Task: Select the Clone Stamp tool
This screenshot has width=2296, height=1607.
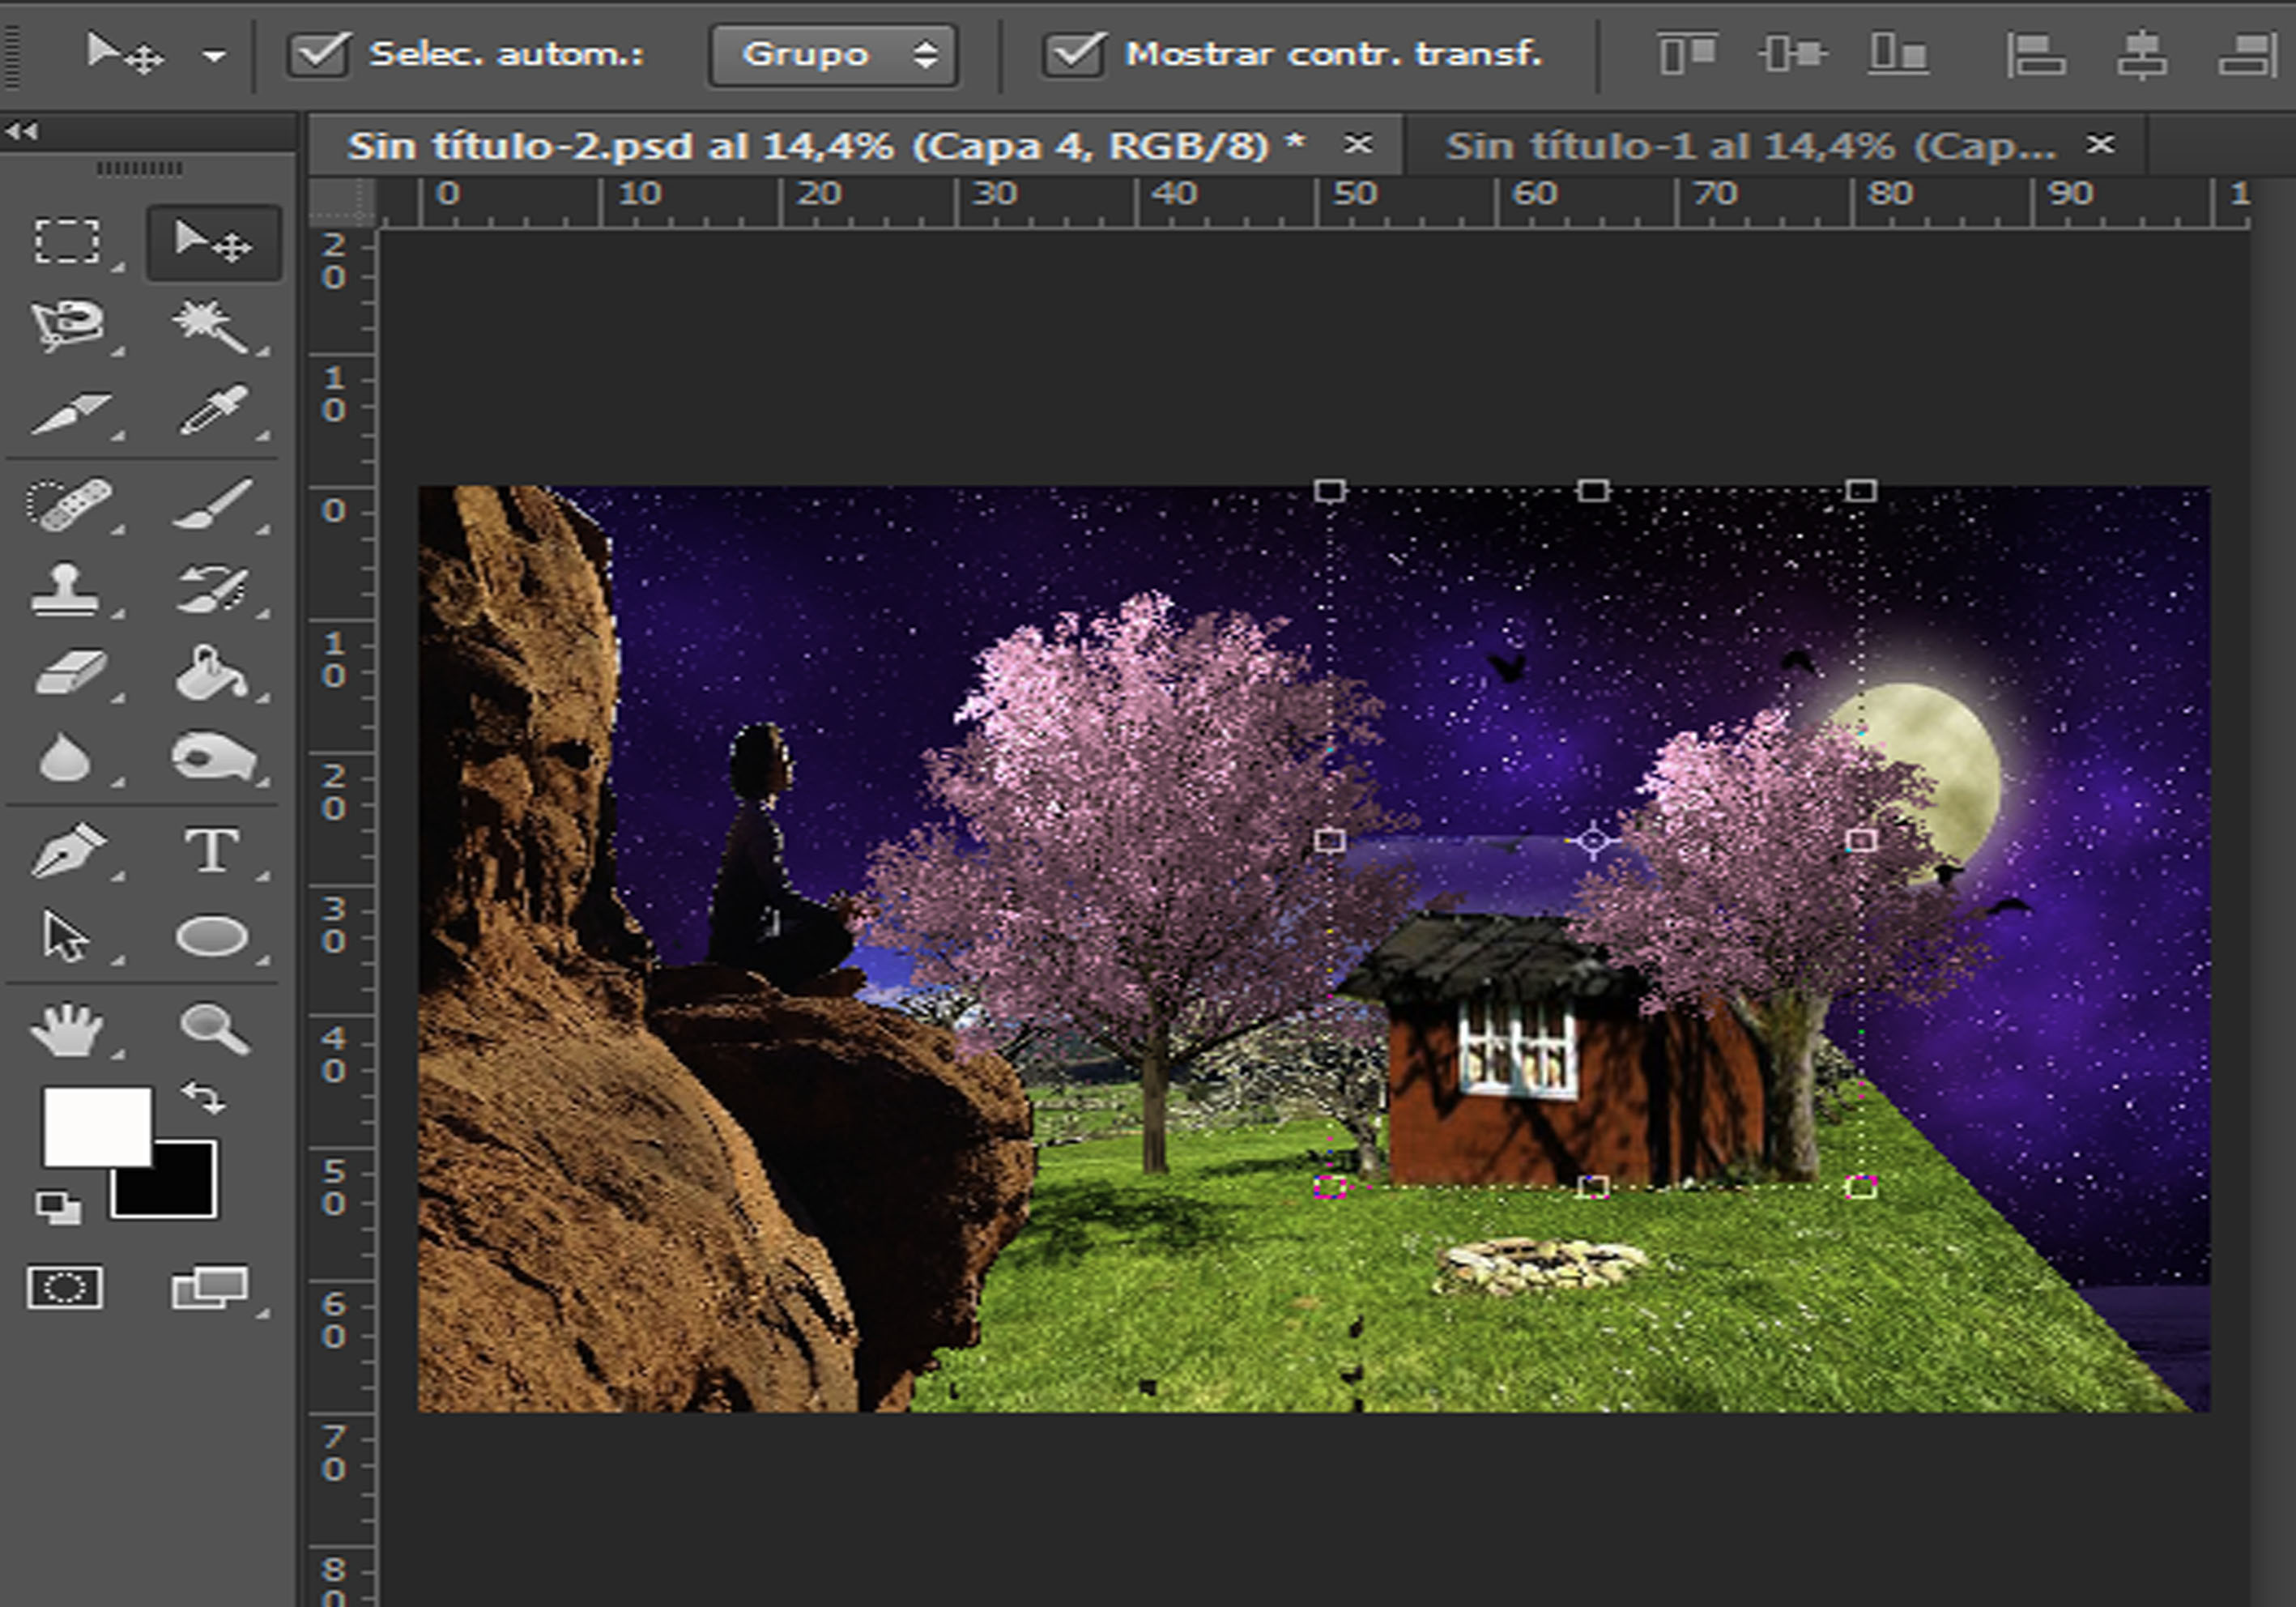Action: (x=65, y=588)
